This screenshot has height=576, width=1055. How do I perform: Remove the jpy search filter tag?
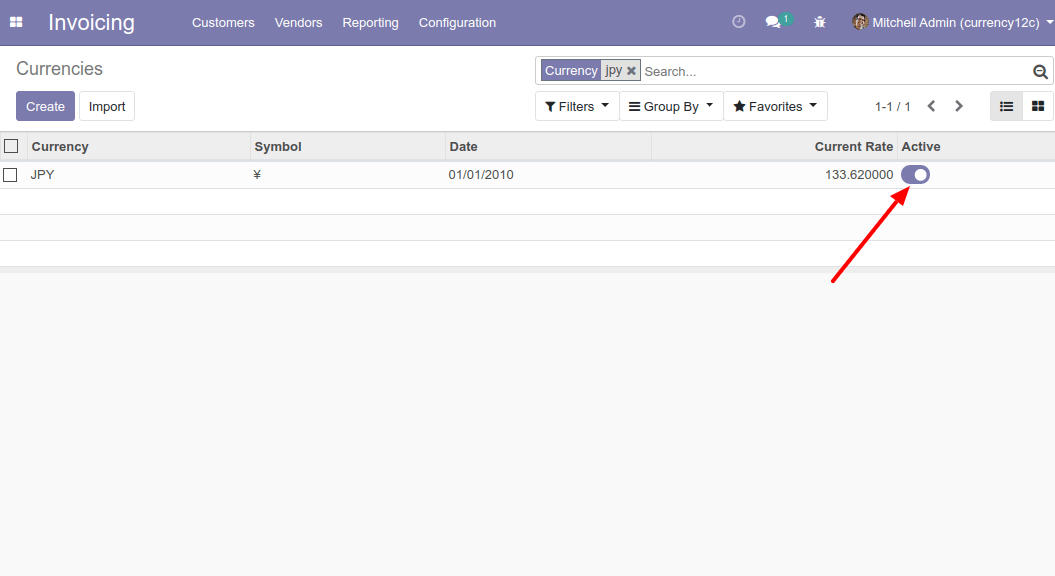pos(631,71)
